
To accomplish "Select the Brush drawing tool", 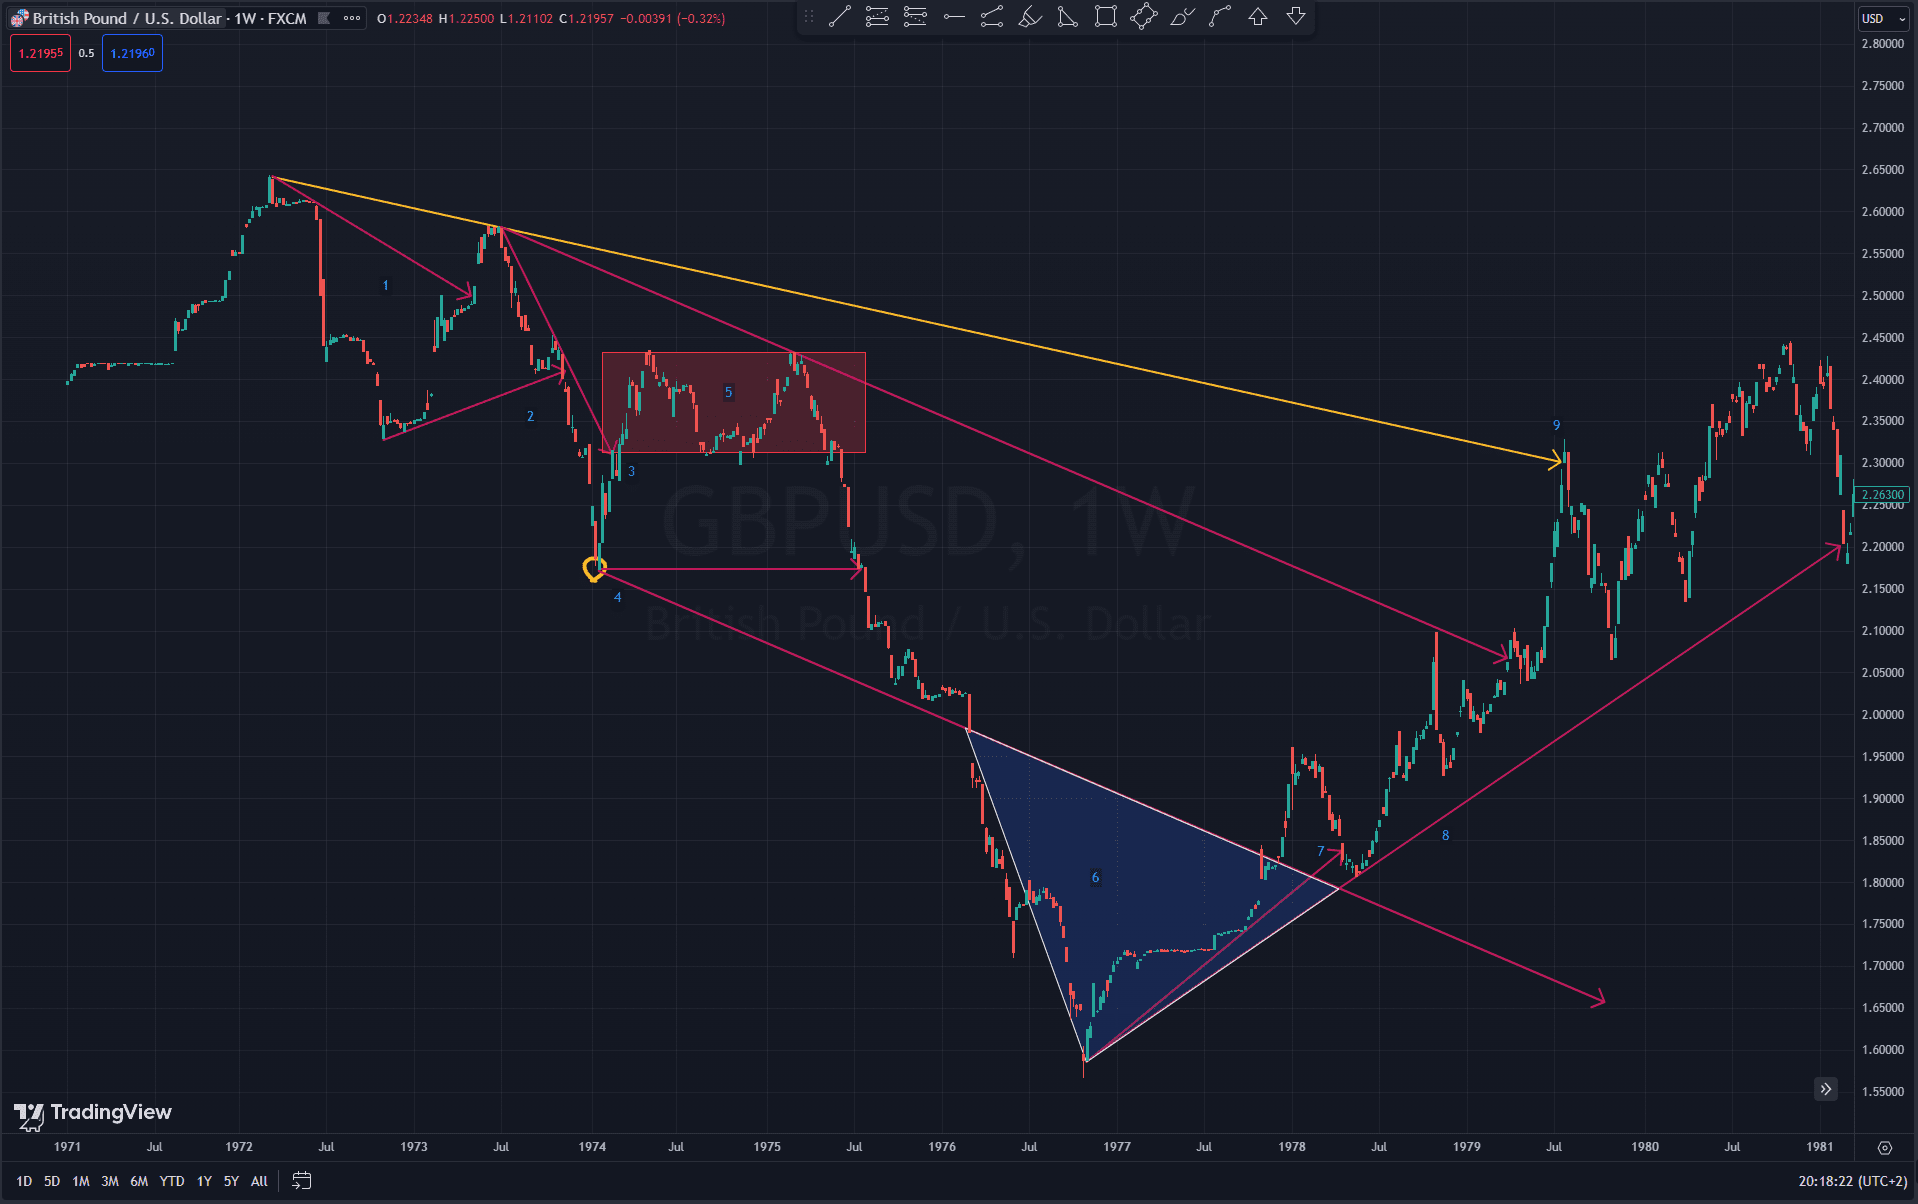I will tap(1182, 17).
